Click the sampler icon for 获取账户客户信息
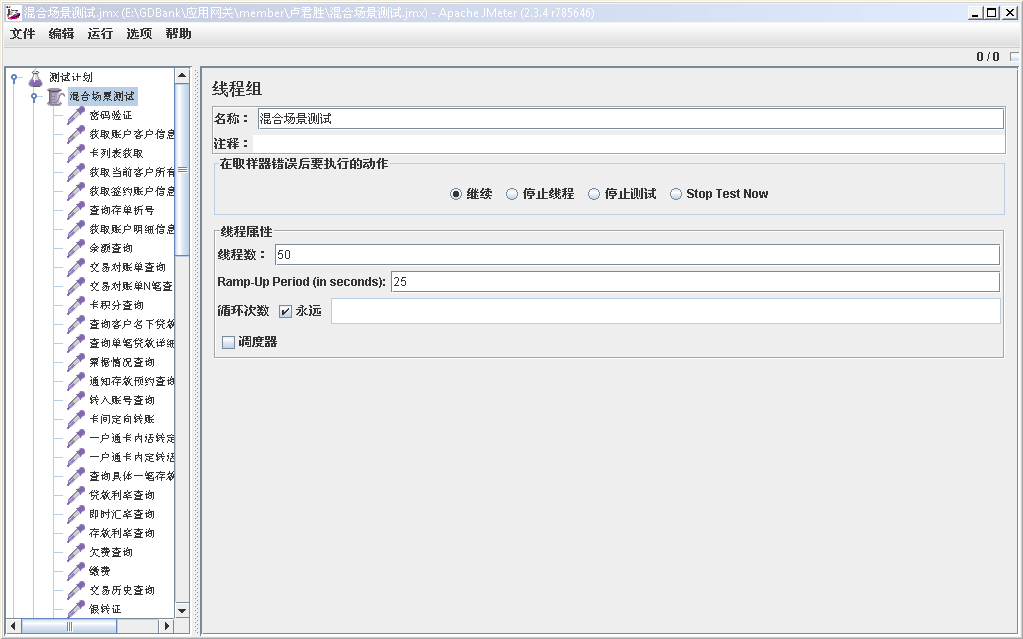The image size is (1023, 639). tap(76, 134)
